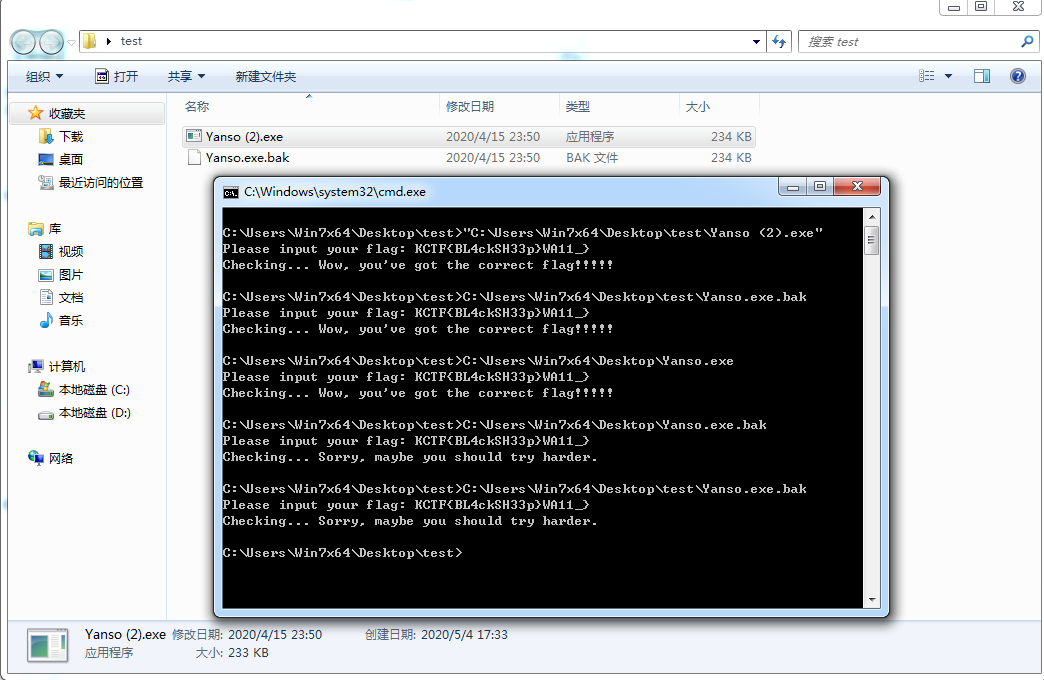Select 网络 in navigation pane
1044x680 pixels.
pyautogui.click(x=61, y=459)
